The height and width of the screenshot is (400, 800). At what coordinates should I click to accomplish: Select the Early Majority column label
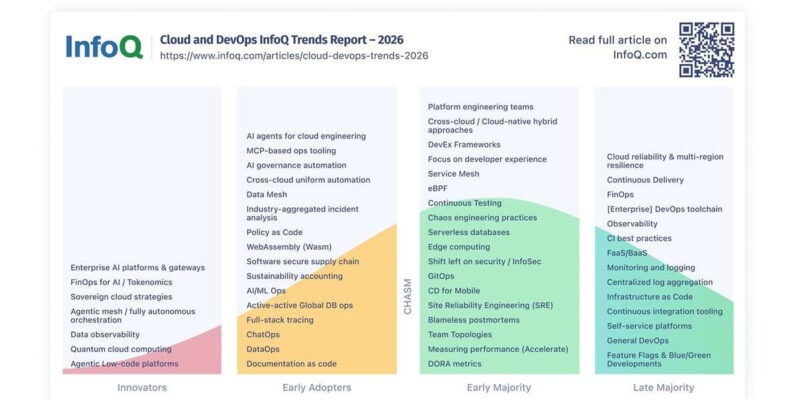[x=499, y=388]
